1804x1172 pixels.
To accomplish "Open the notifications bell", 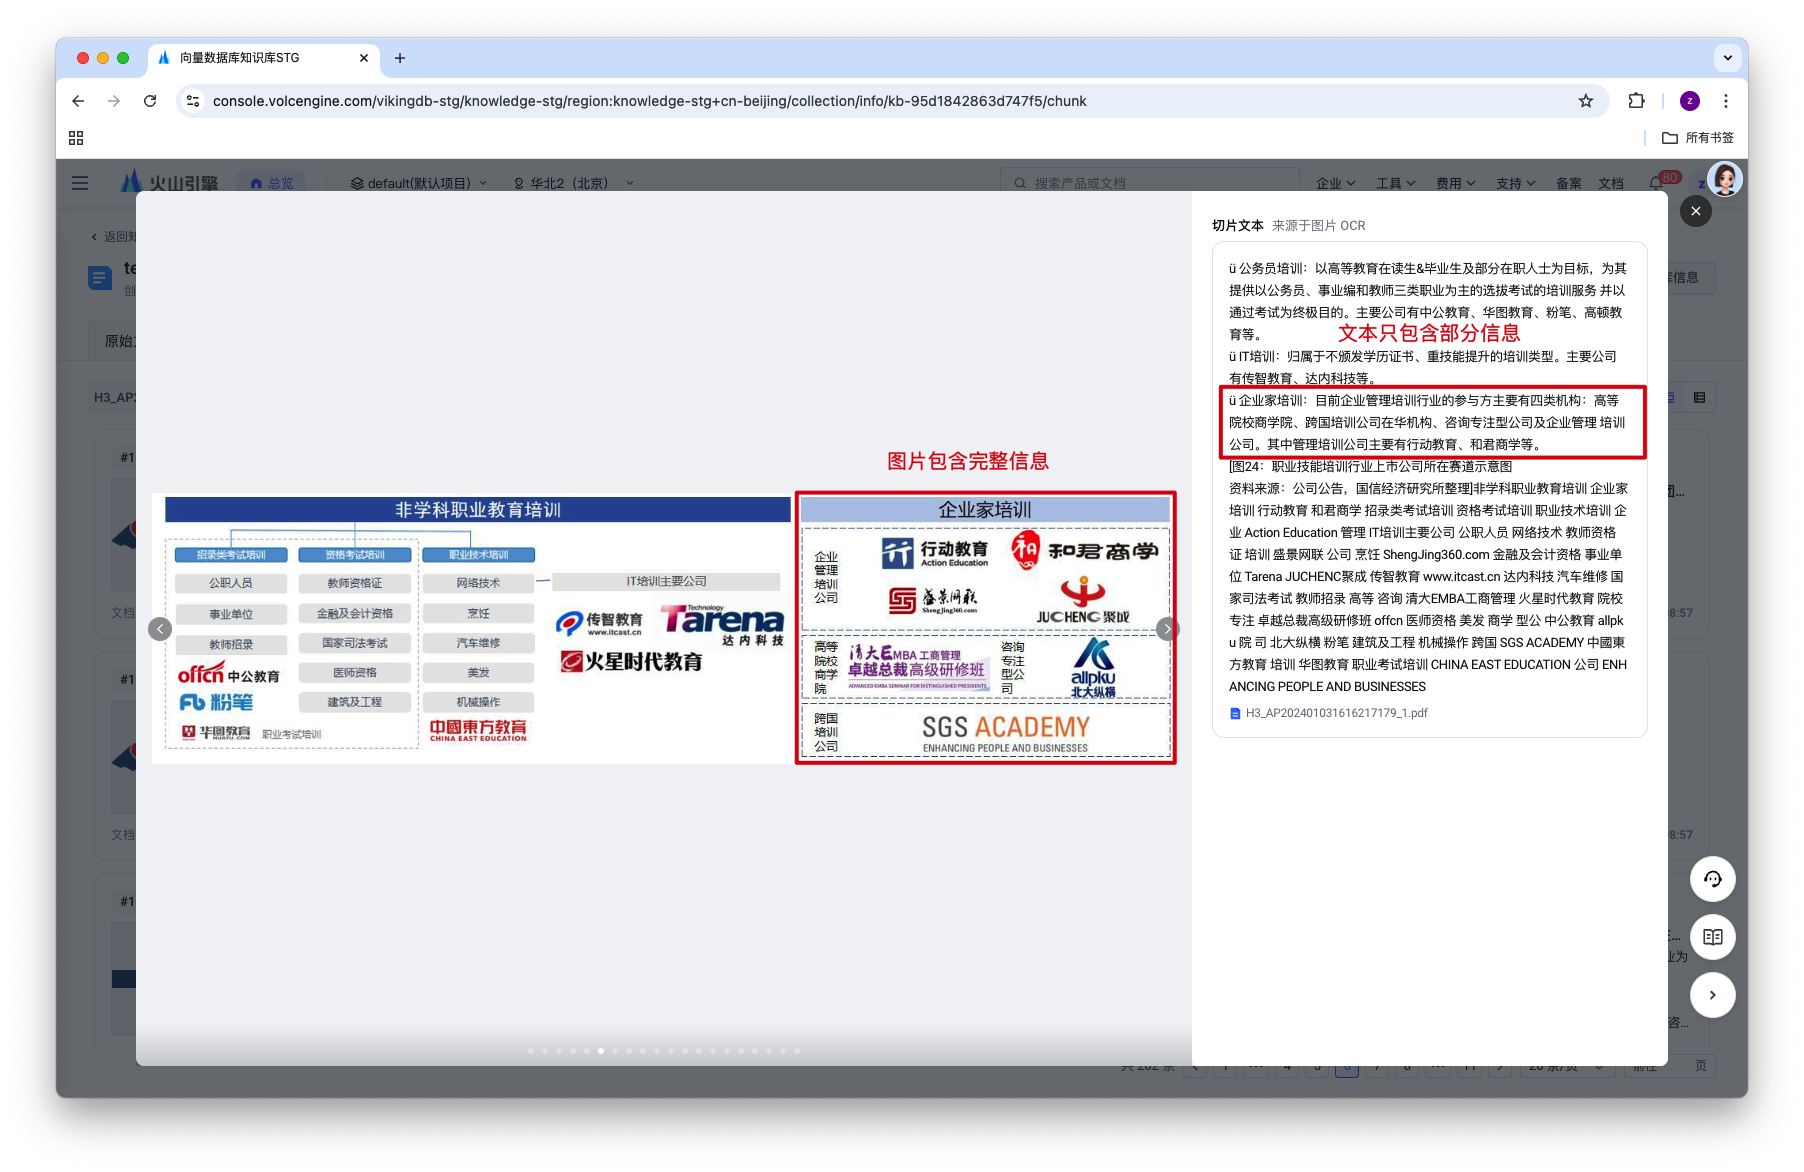I will click(1657, 183).
